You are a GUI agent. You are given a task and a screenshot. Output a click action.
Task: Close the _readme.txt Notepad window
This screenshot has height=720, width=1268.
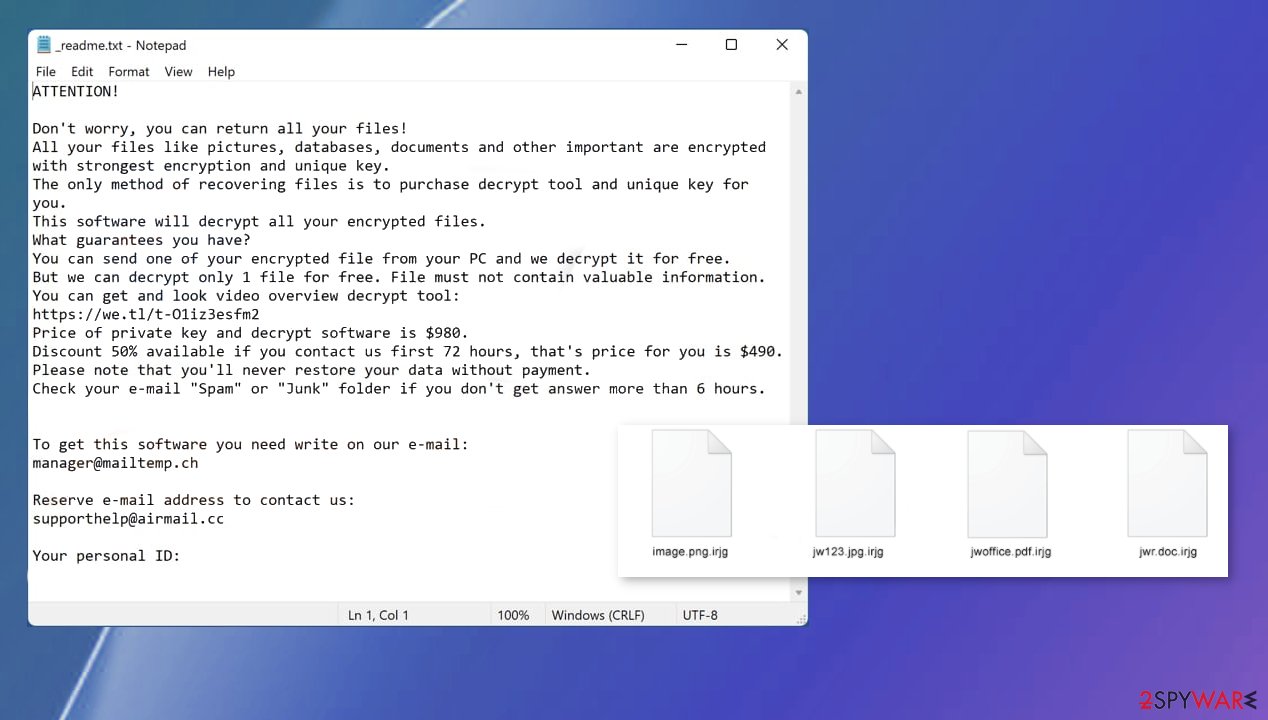782,45
